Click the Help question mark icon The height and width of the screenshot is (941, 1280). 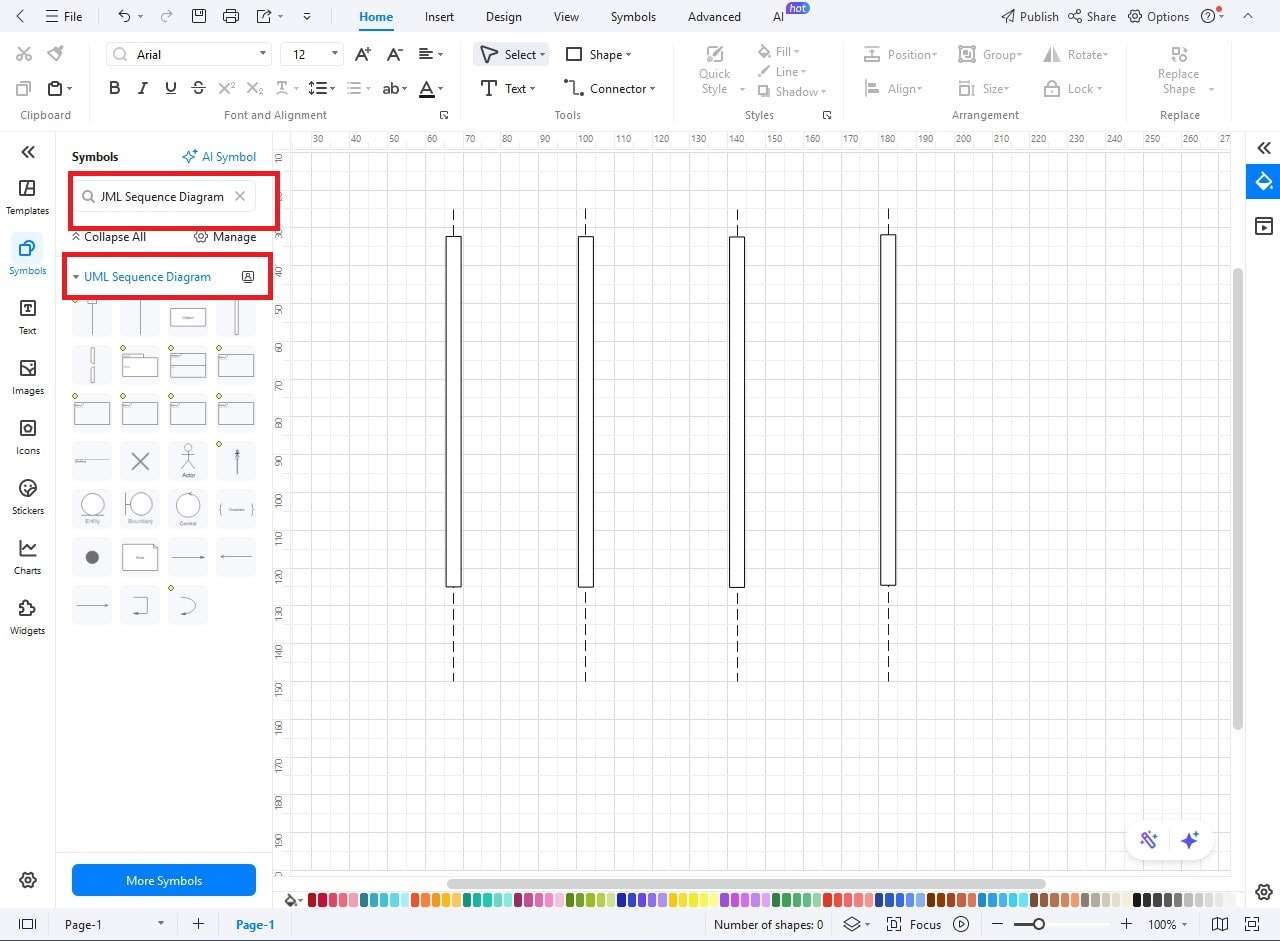click(x=1208, y=16)
